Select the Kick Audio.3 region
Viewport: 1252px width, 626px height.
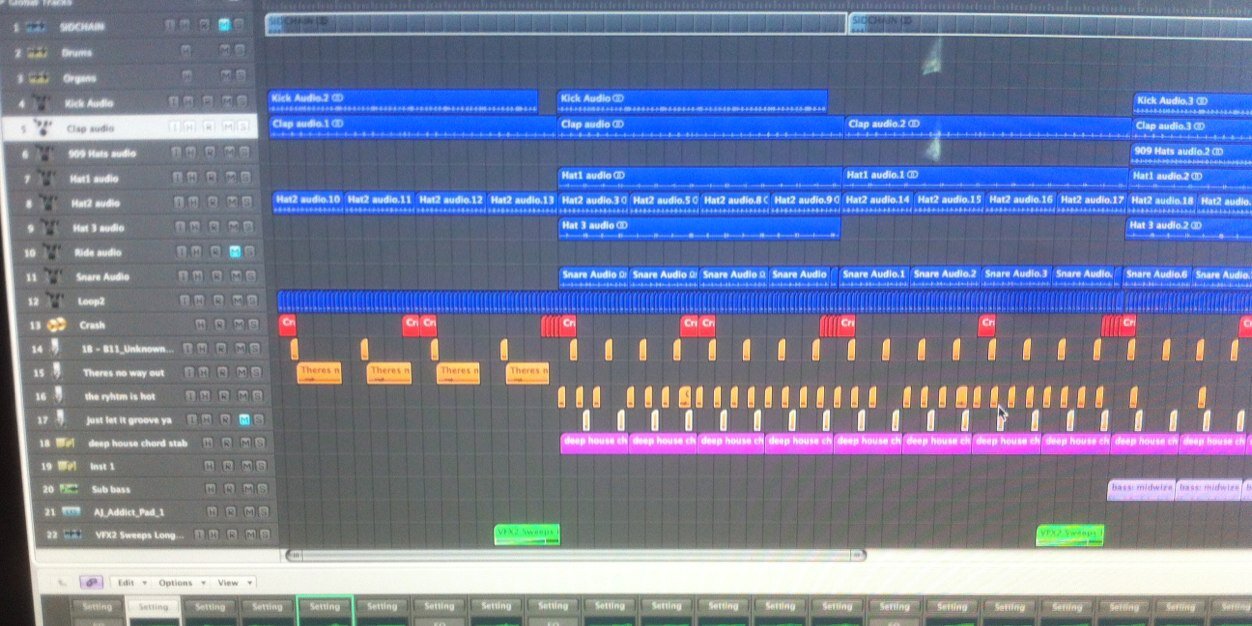click(x=1192, y=103)
